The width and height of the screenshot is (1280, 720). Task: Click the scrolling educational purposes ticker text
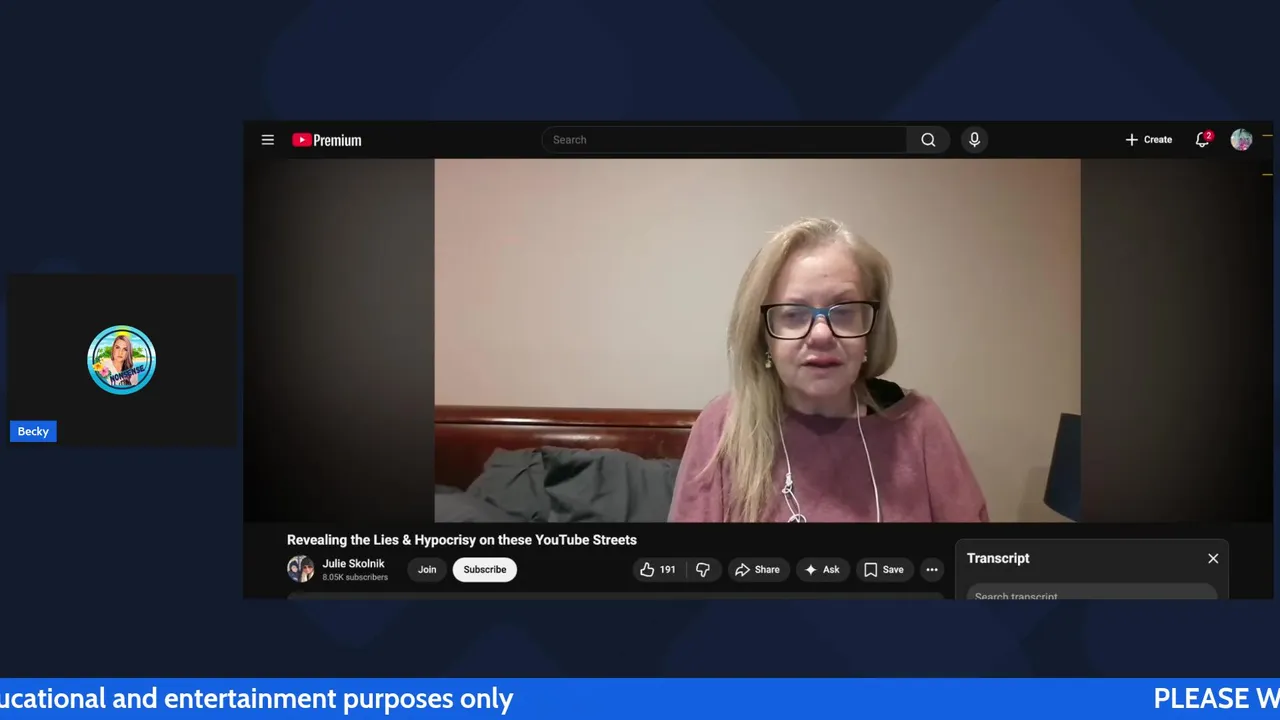tap(257, 699)
